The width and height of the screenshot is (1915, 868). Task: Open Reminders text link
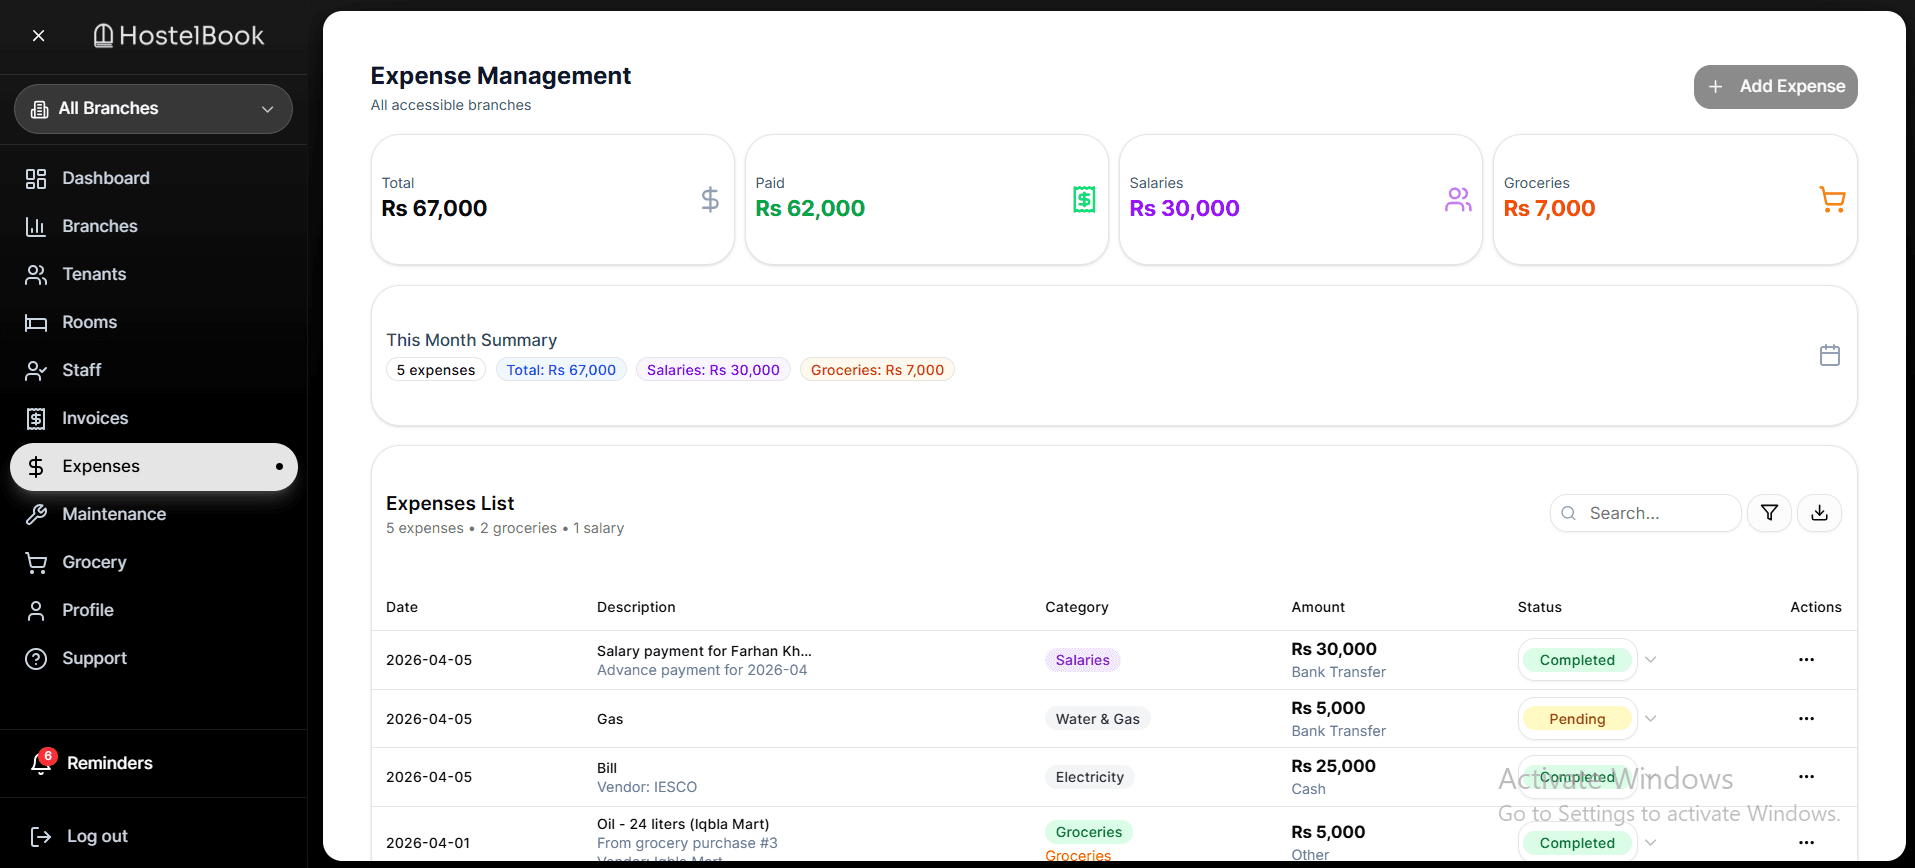click(110, 763)
